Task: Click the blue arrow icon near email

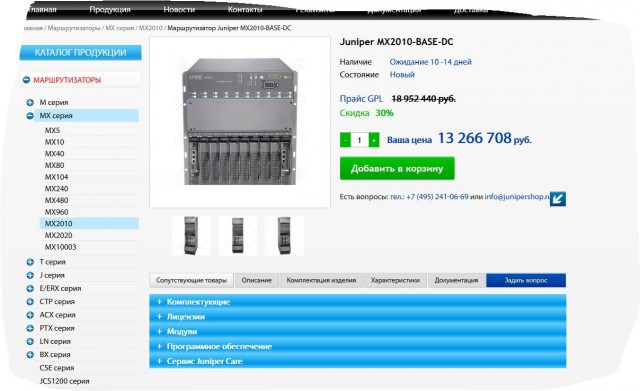Action: click(558, 199)
